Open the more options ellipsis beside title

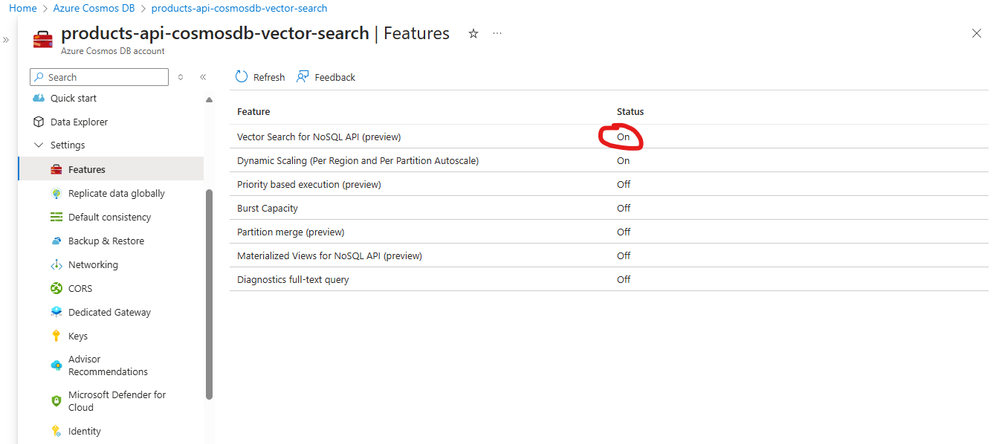497,33
